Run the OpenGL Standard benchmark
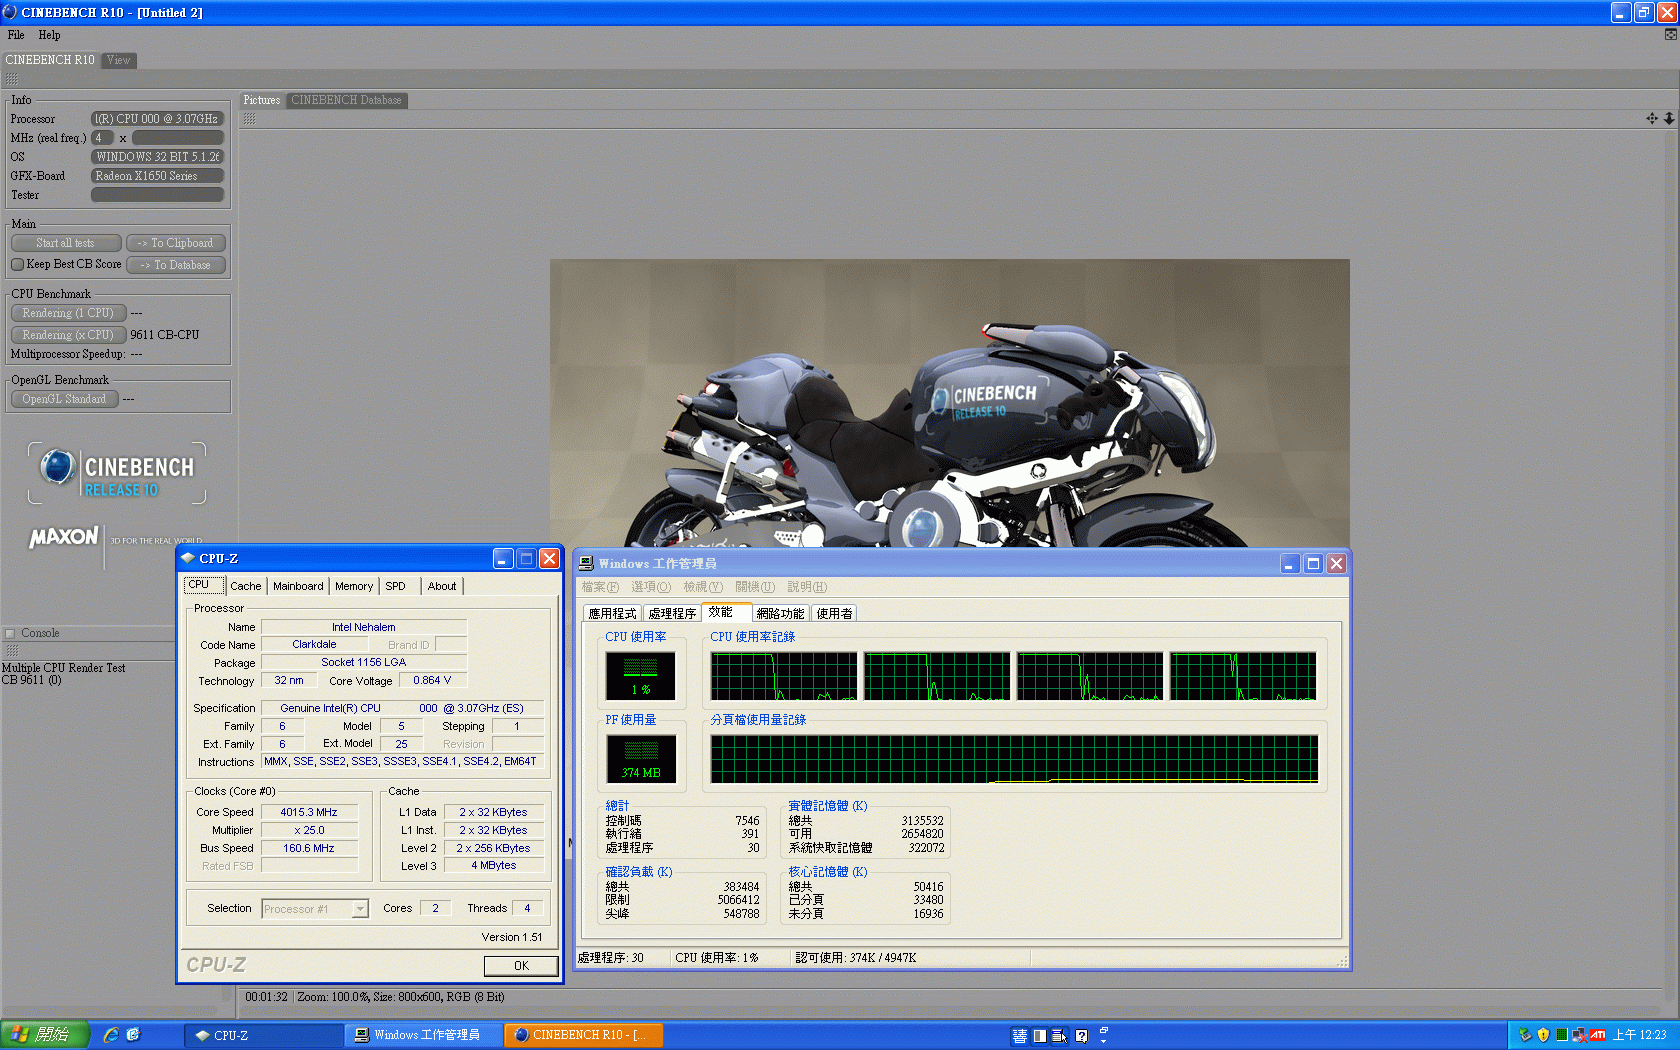Image resolution: width=1680 pixels, height=1050 pixels. 64,399
